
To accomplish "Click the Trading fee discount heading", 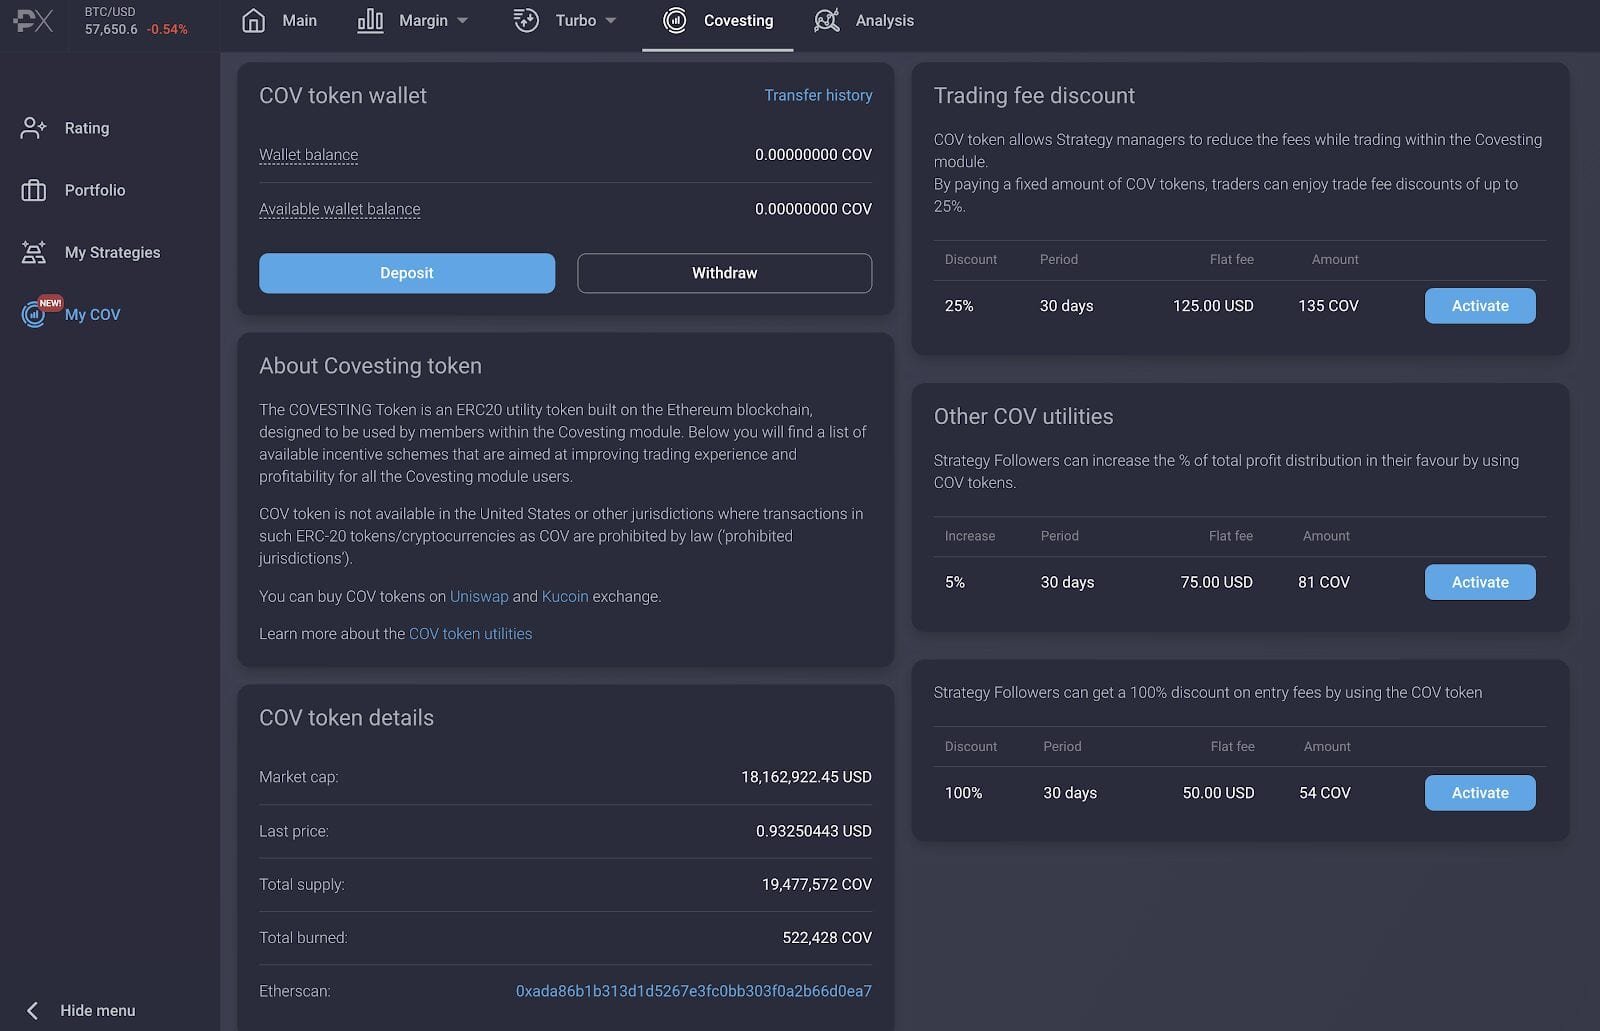I will tap(1034, 96).
